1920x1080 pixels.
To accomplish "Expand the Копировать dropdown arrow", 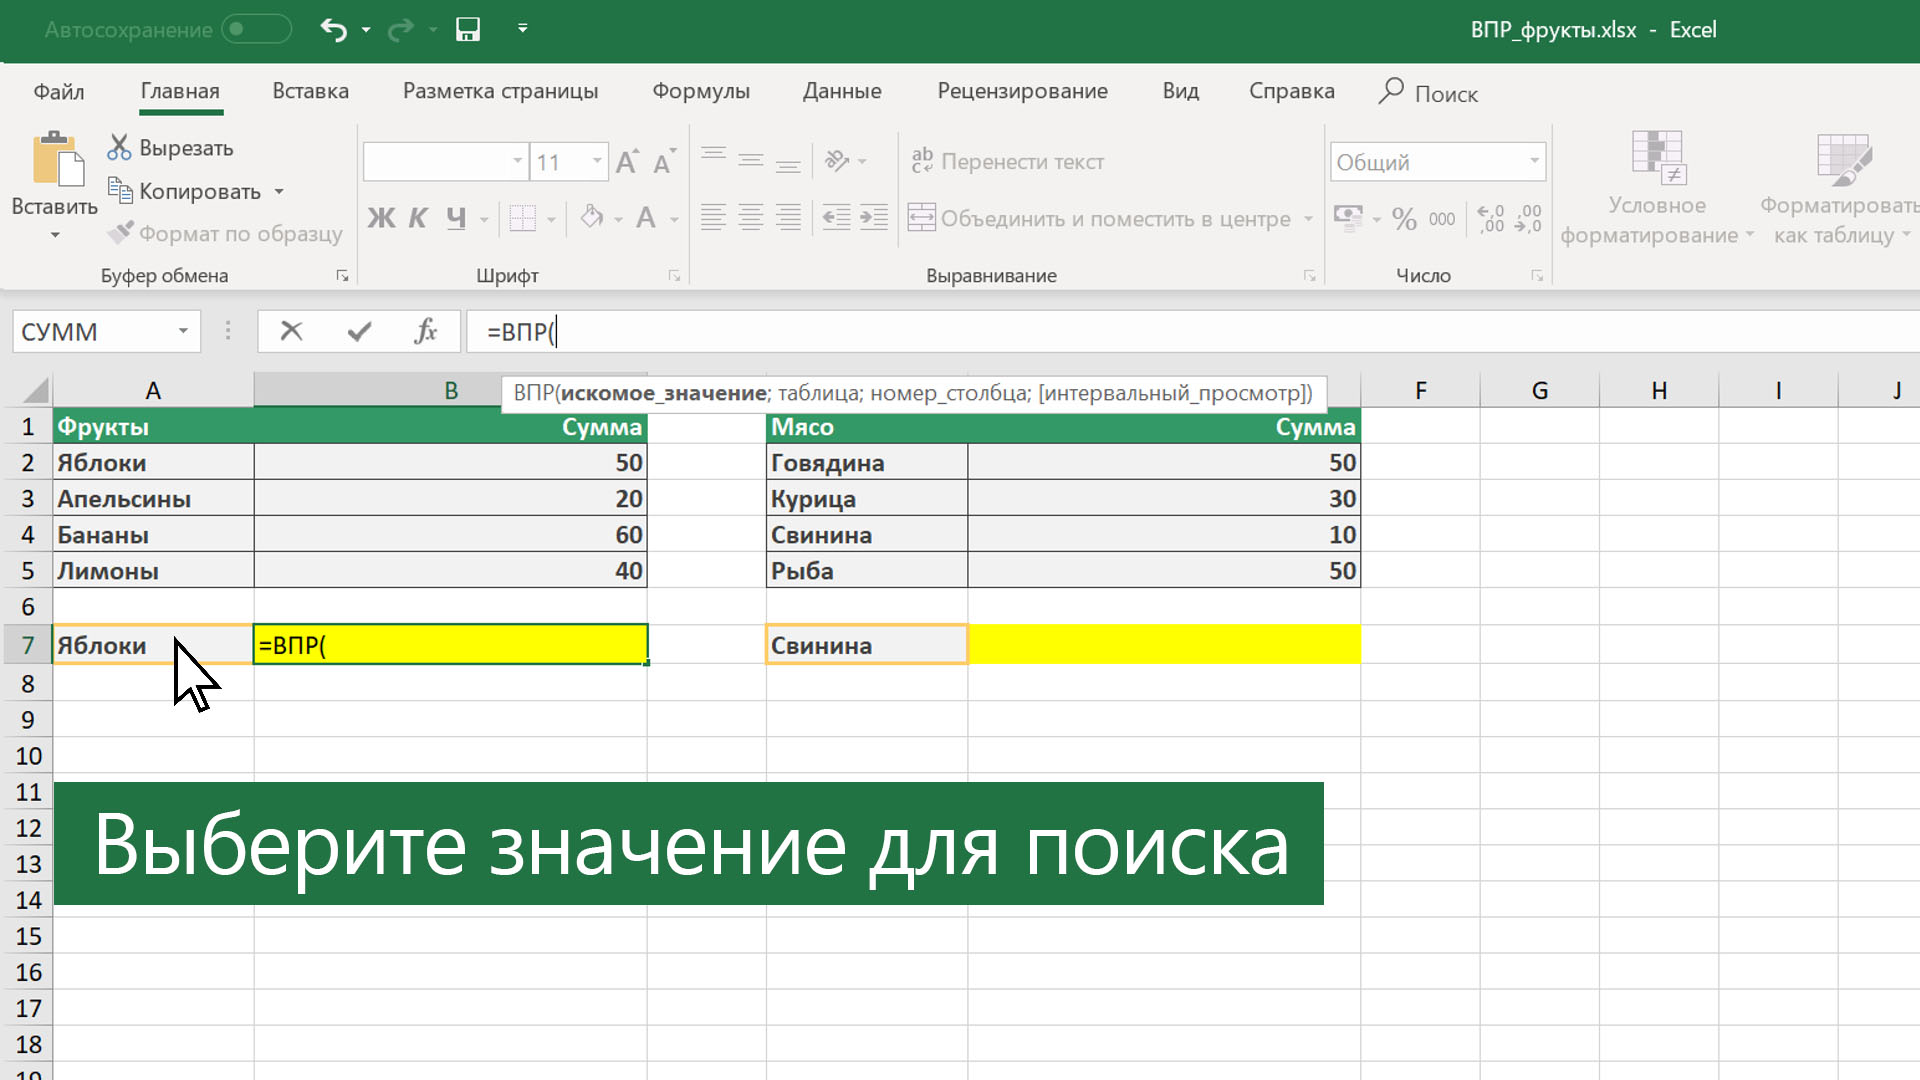I will (279, 191).
